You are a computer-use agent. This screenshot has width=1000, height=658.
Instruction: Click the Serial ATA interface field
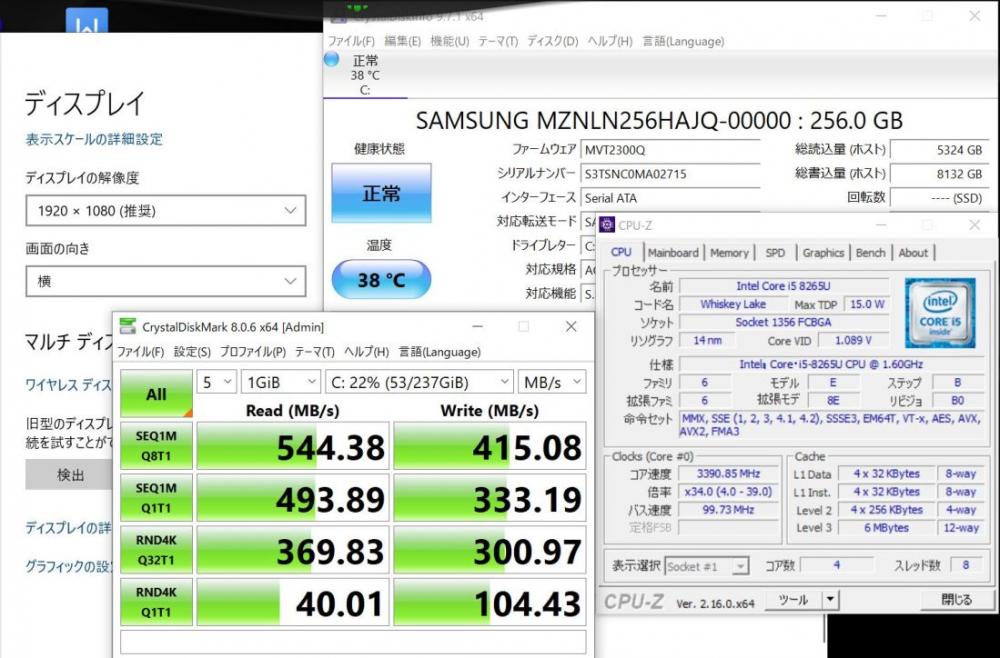(x=670, y=198)
